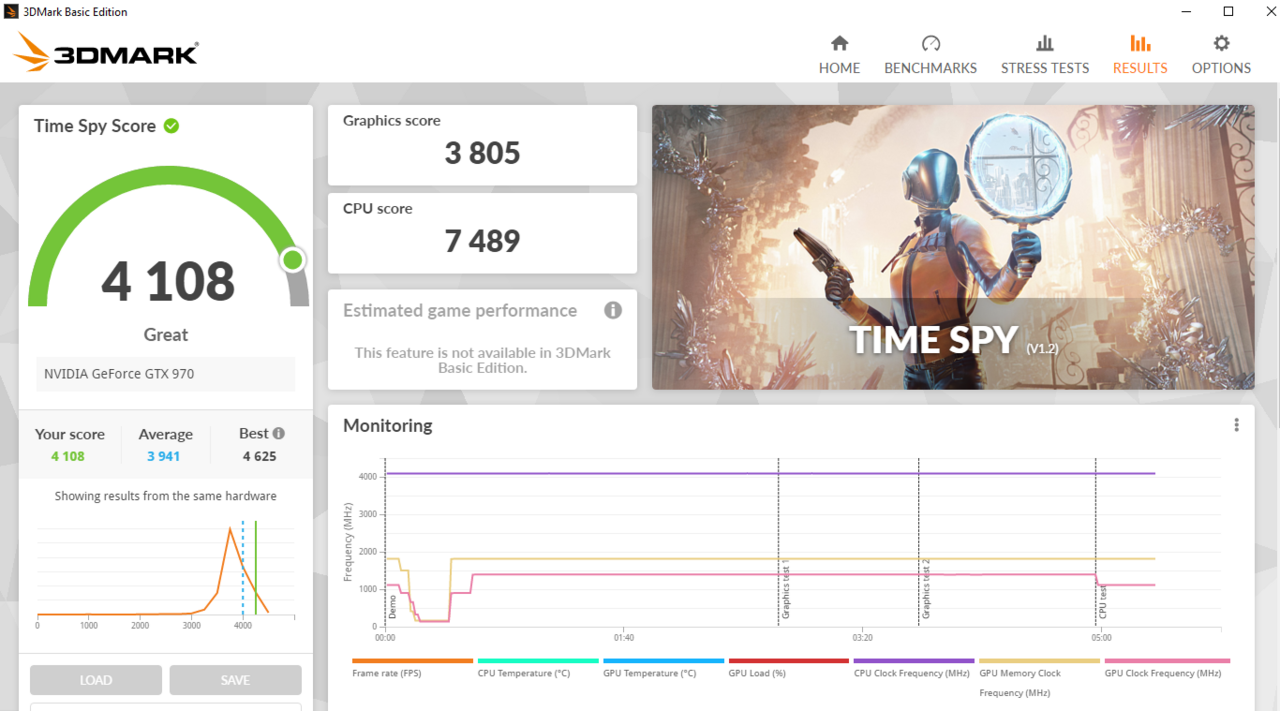Open the HOME tab

[x=839, y=55]
